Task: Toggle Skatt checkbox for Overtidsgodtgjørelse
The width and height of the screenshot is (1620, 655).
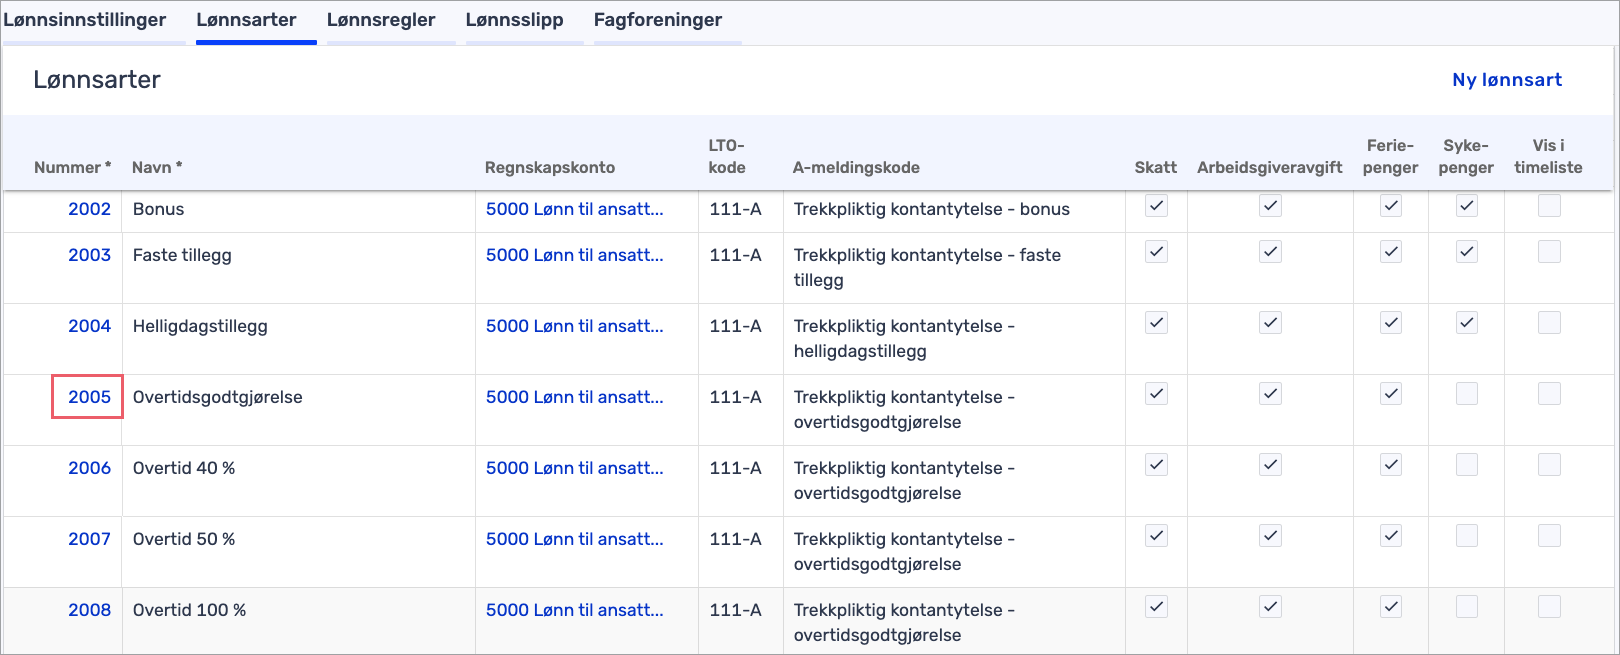Action: pos(1156,394)
